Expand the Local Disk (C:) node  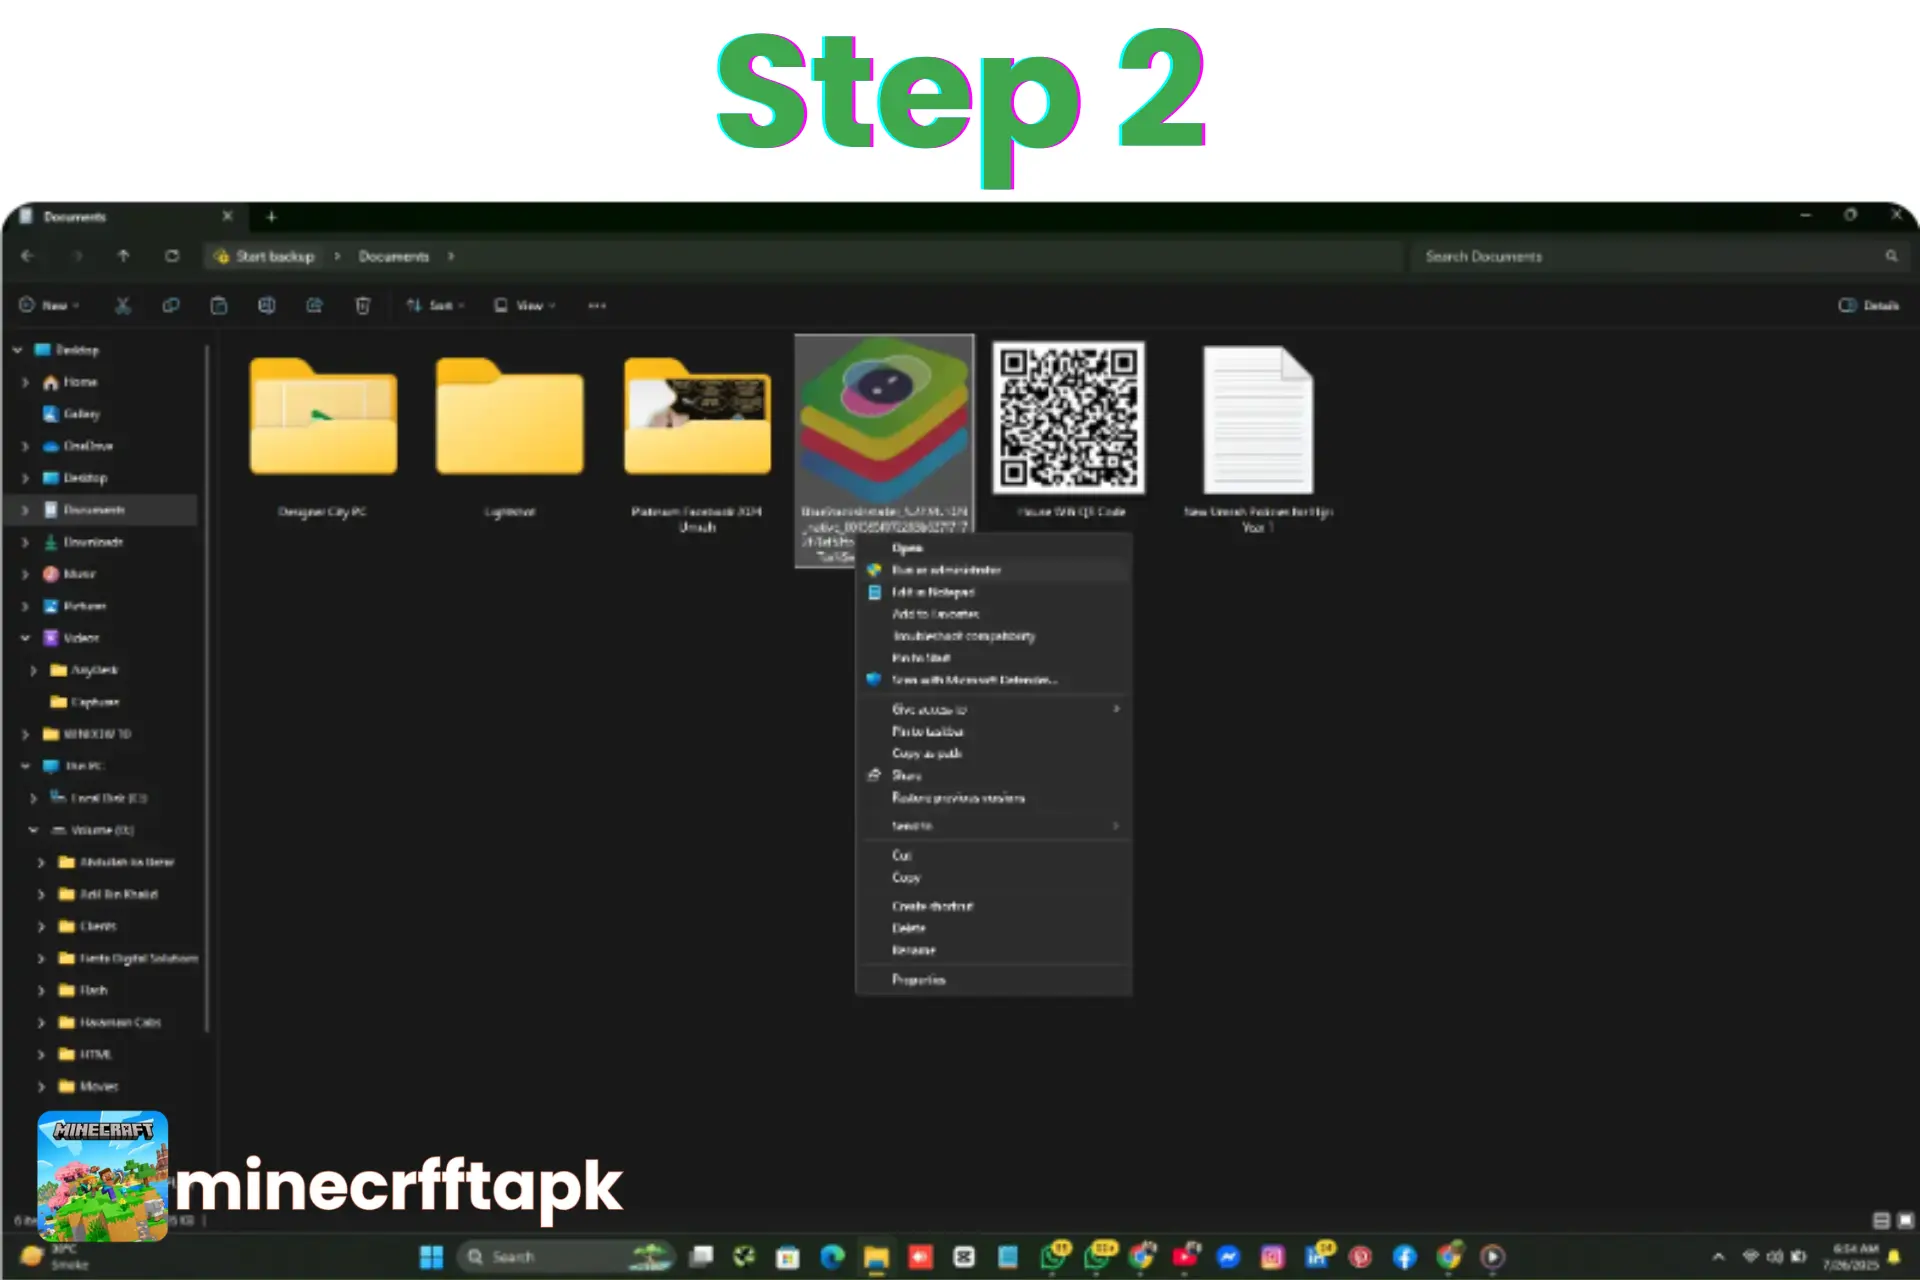click(x=33, y=798)
